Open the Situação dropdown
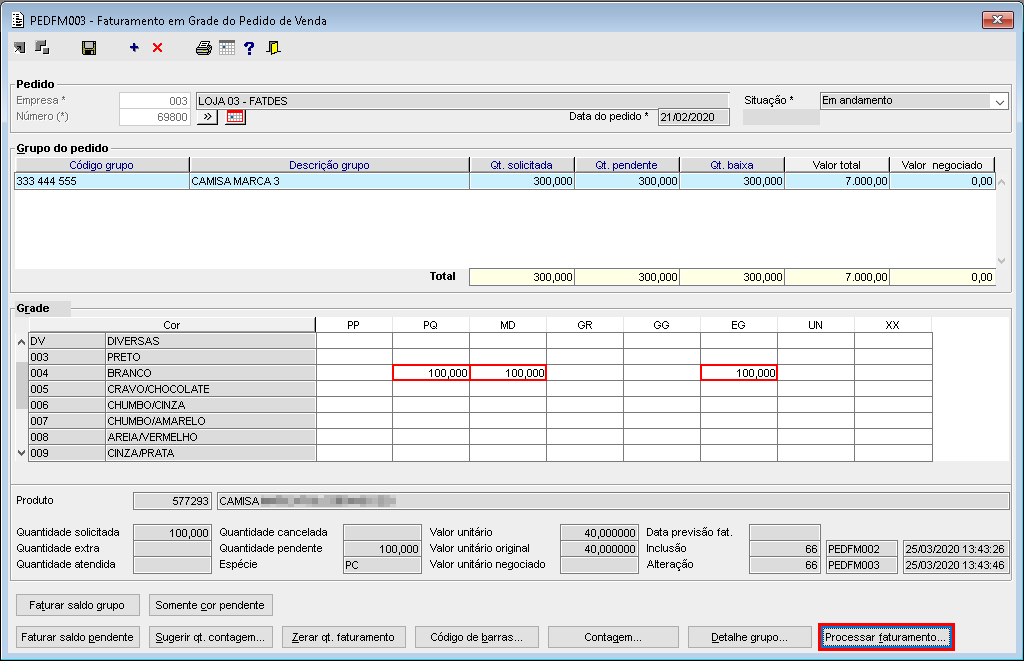The image size is (1024, 661). (x=999, y=101)
